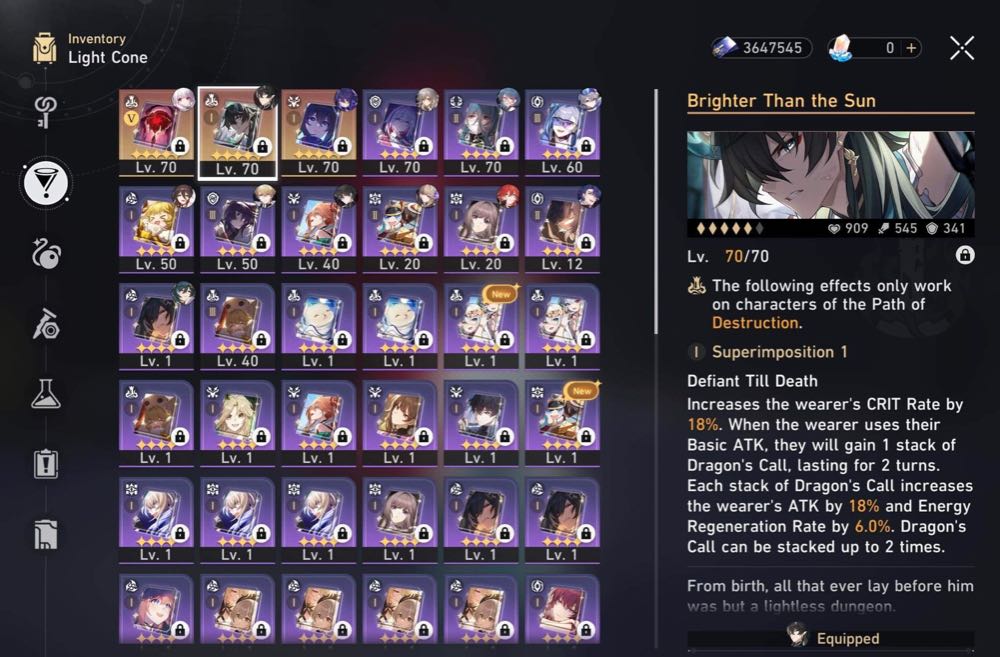Image resolution: width=1000 pixels, height=657 pixels.
Task: Click the detail panel vertical scrollbar
Action: [656, 212]
